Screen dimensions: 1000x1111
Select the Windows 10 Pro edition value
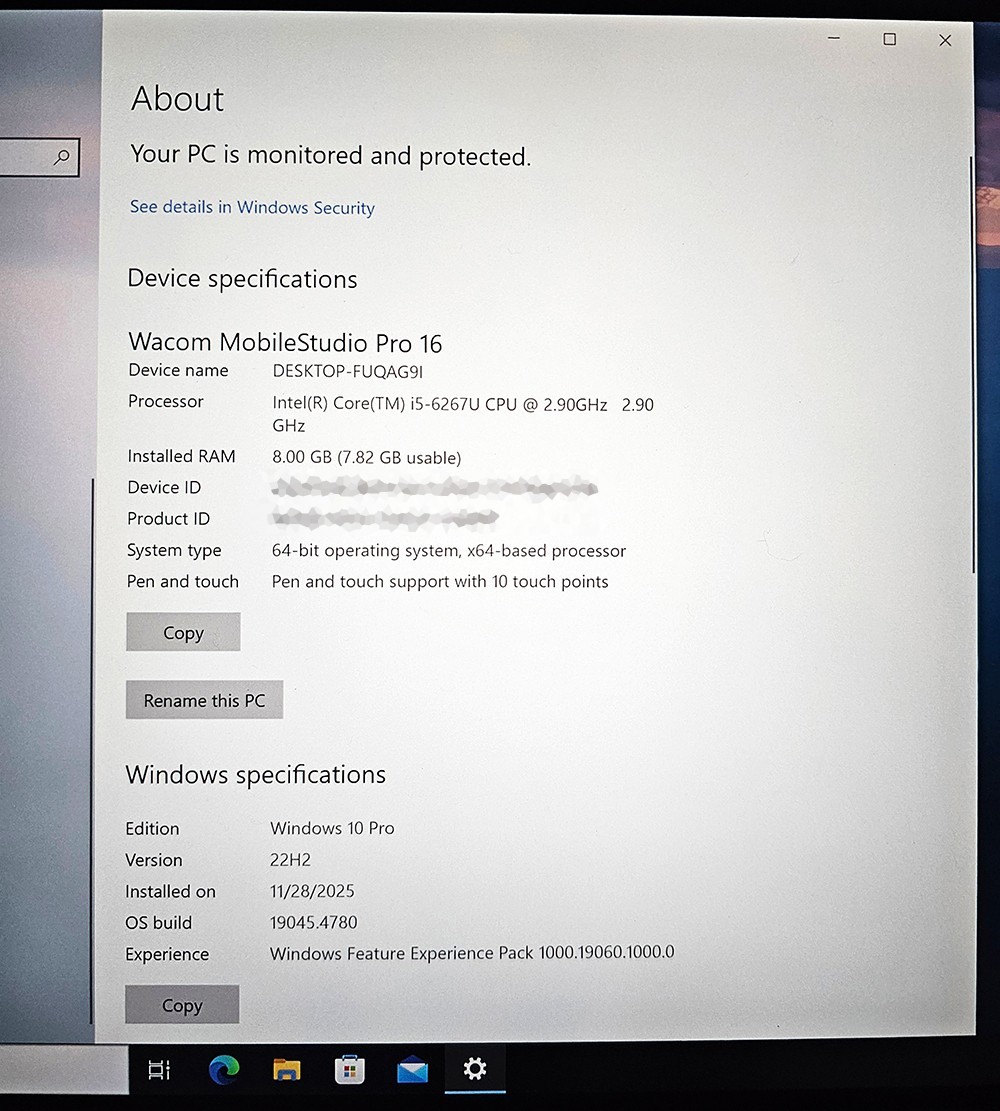[x=332, y=828]
